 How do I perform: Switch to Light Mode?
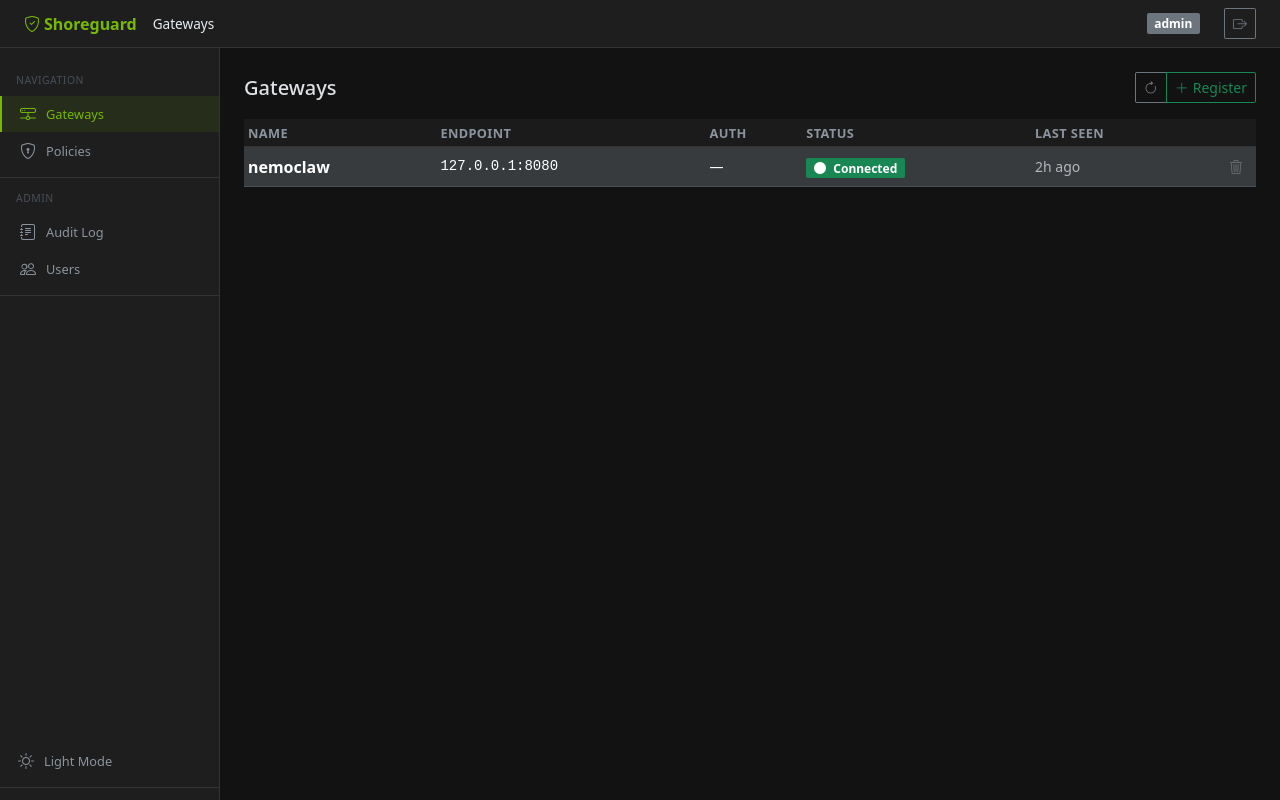(66, 761)
